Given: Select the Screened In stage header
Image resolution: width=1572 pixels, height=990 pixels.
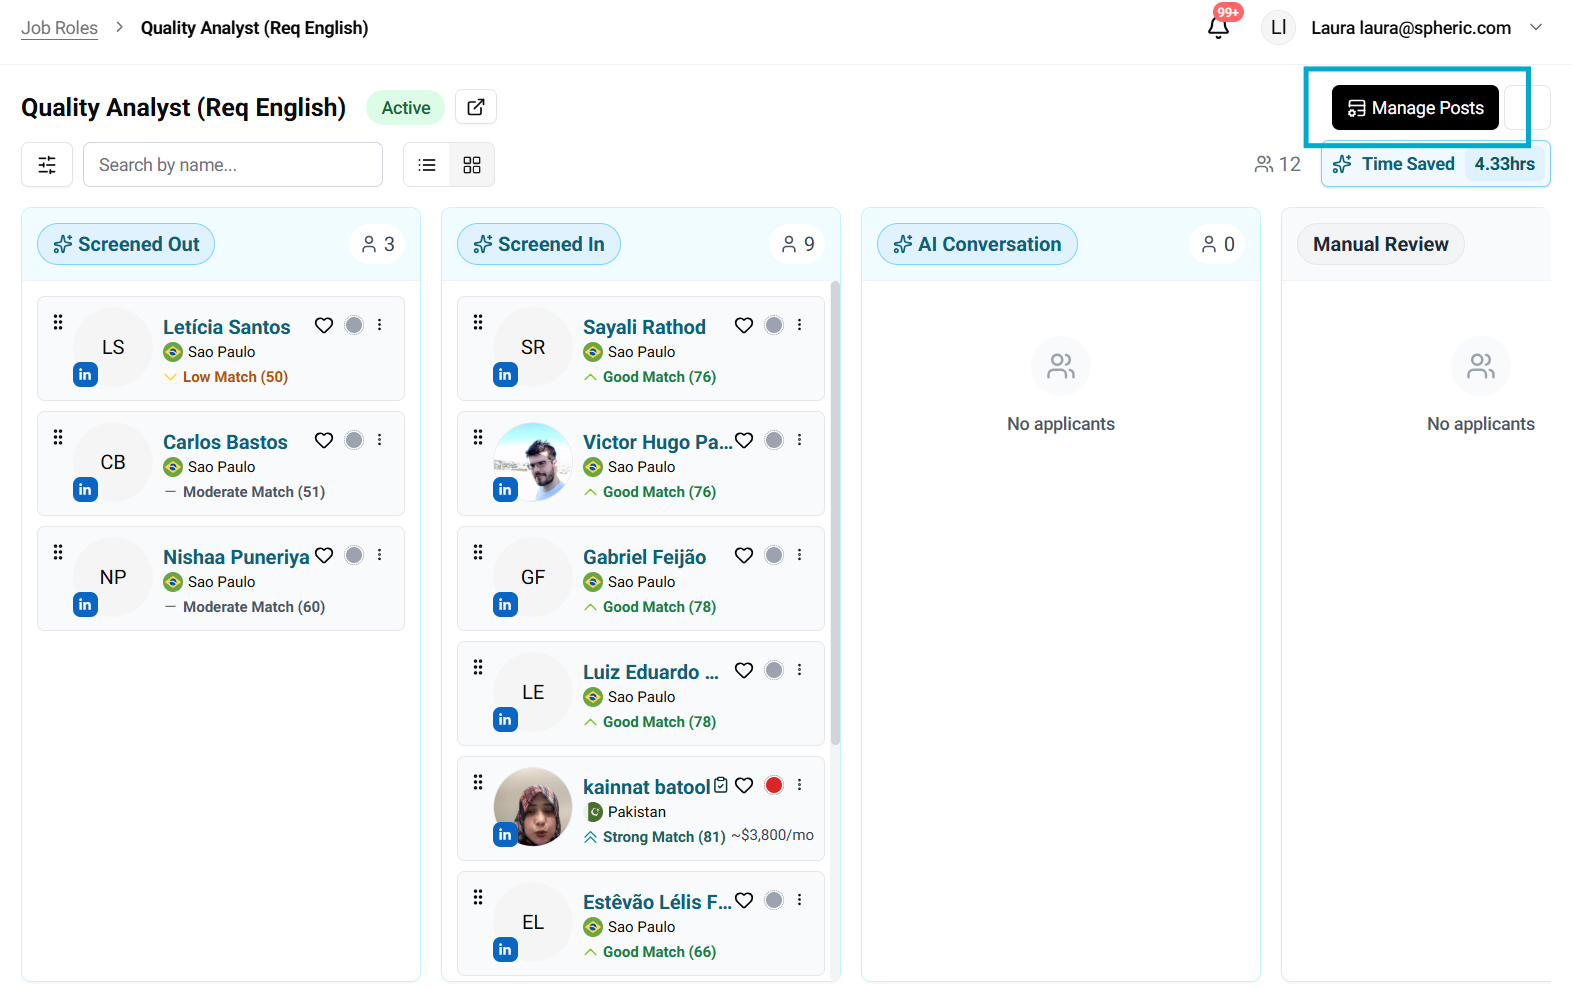Looking at the screenshot, I should [539, 244].
